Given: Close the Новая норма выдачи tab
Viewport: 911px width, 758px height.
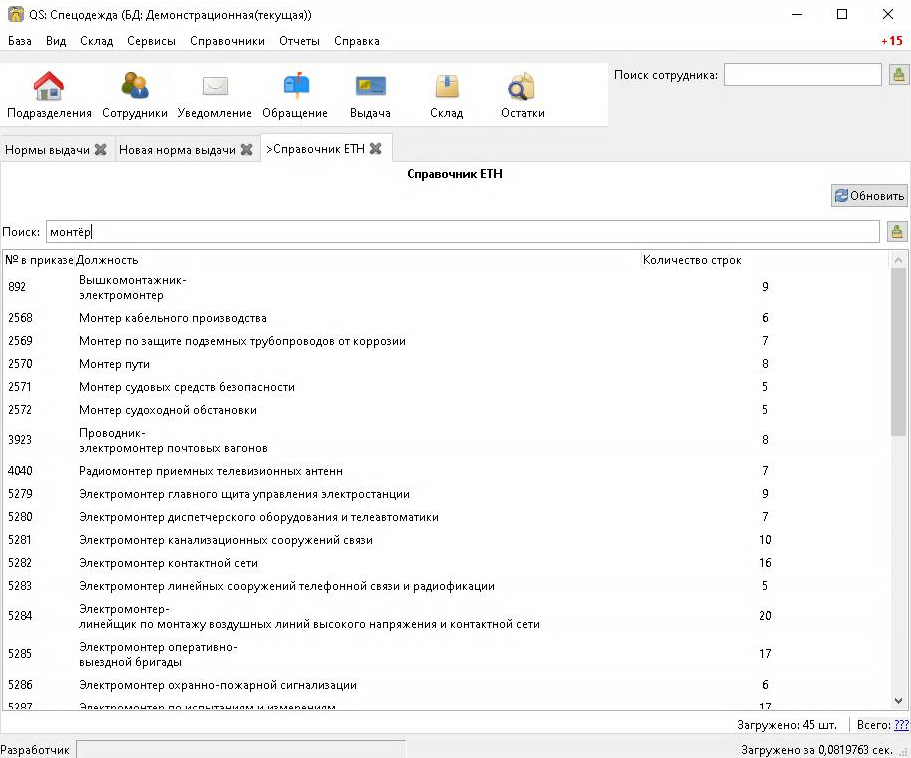Looking at the screenshot, I should (246, 149).
